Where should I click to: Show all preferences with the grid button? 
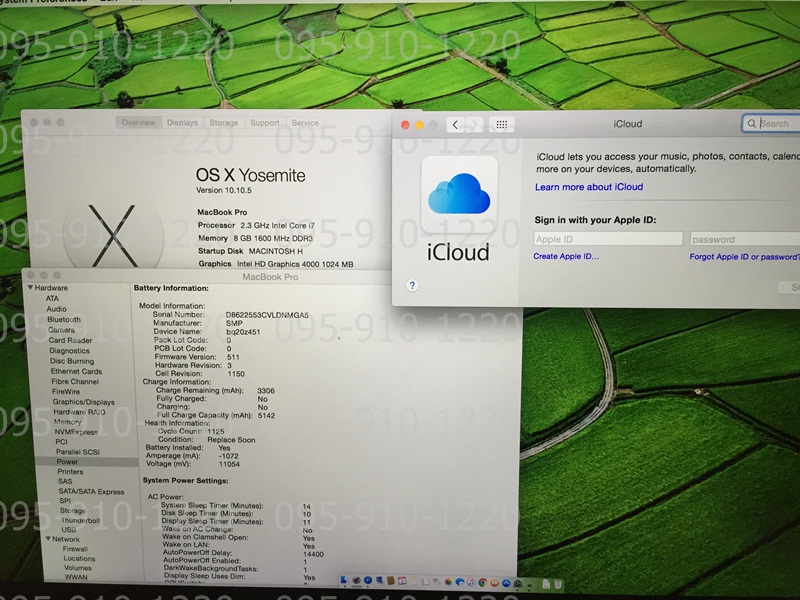(x=502, y=124)
